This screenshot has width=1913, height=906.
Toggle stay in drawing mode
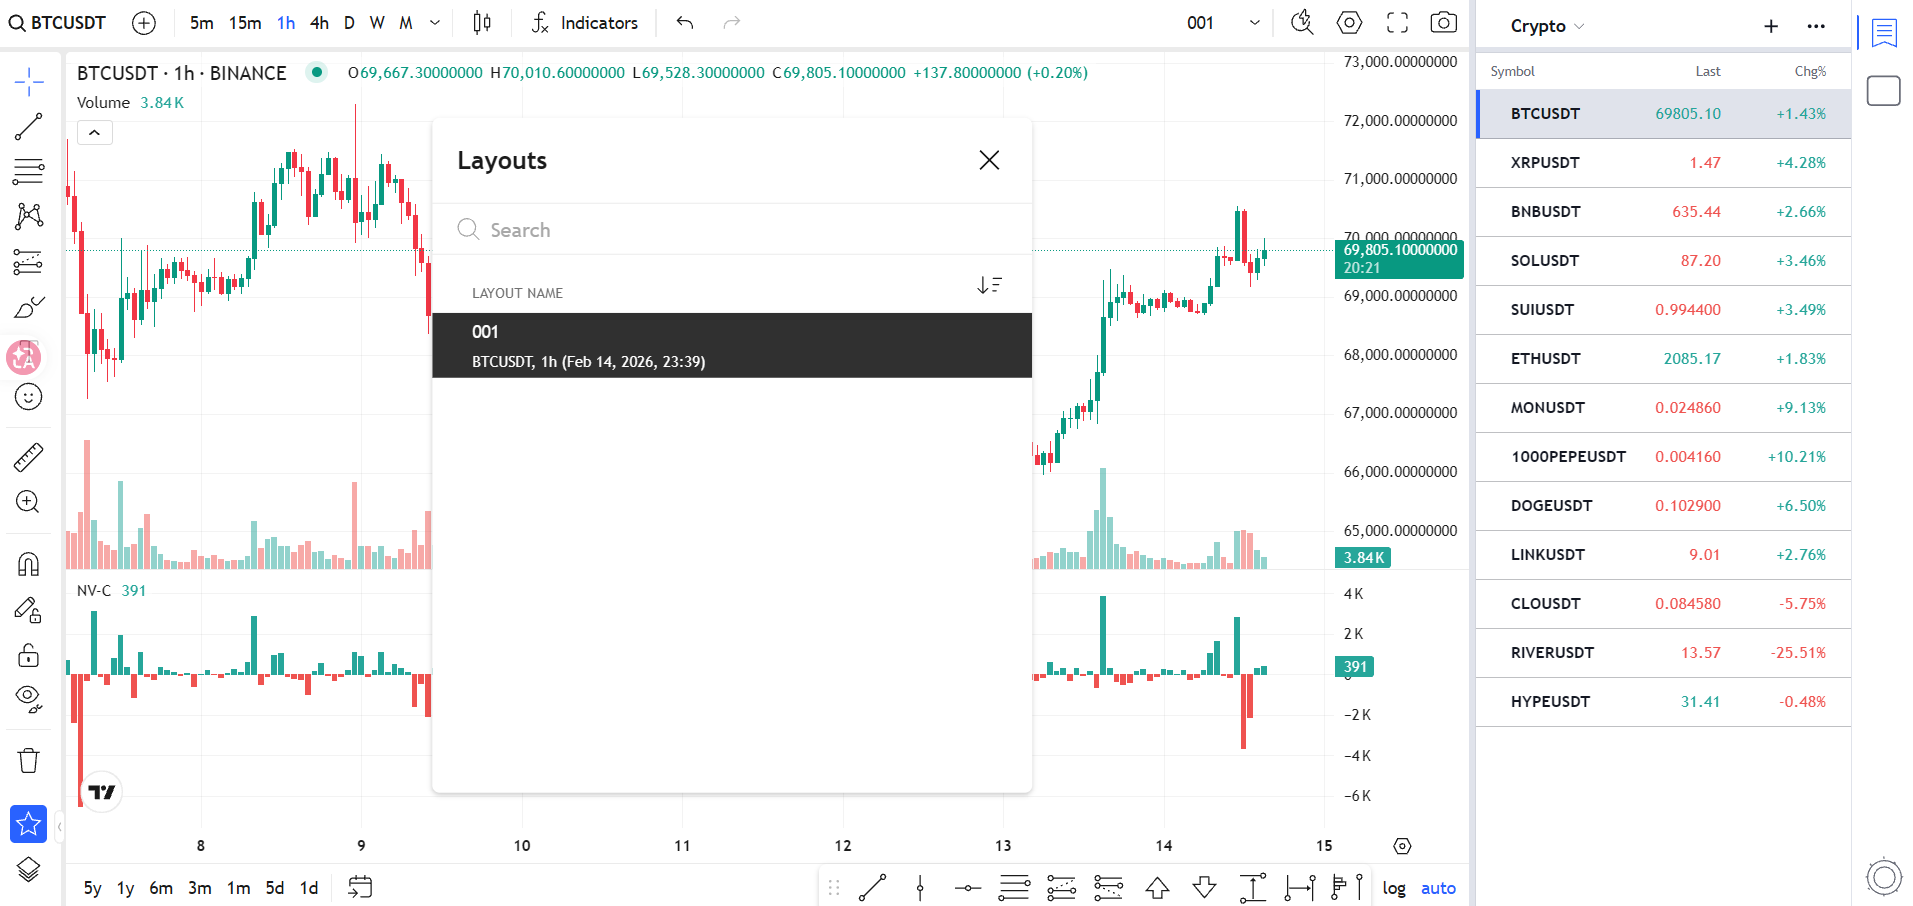[29, 610]
